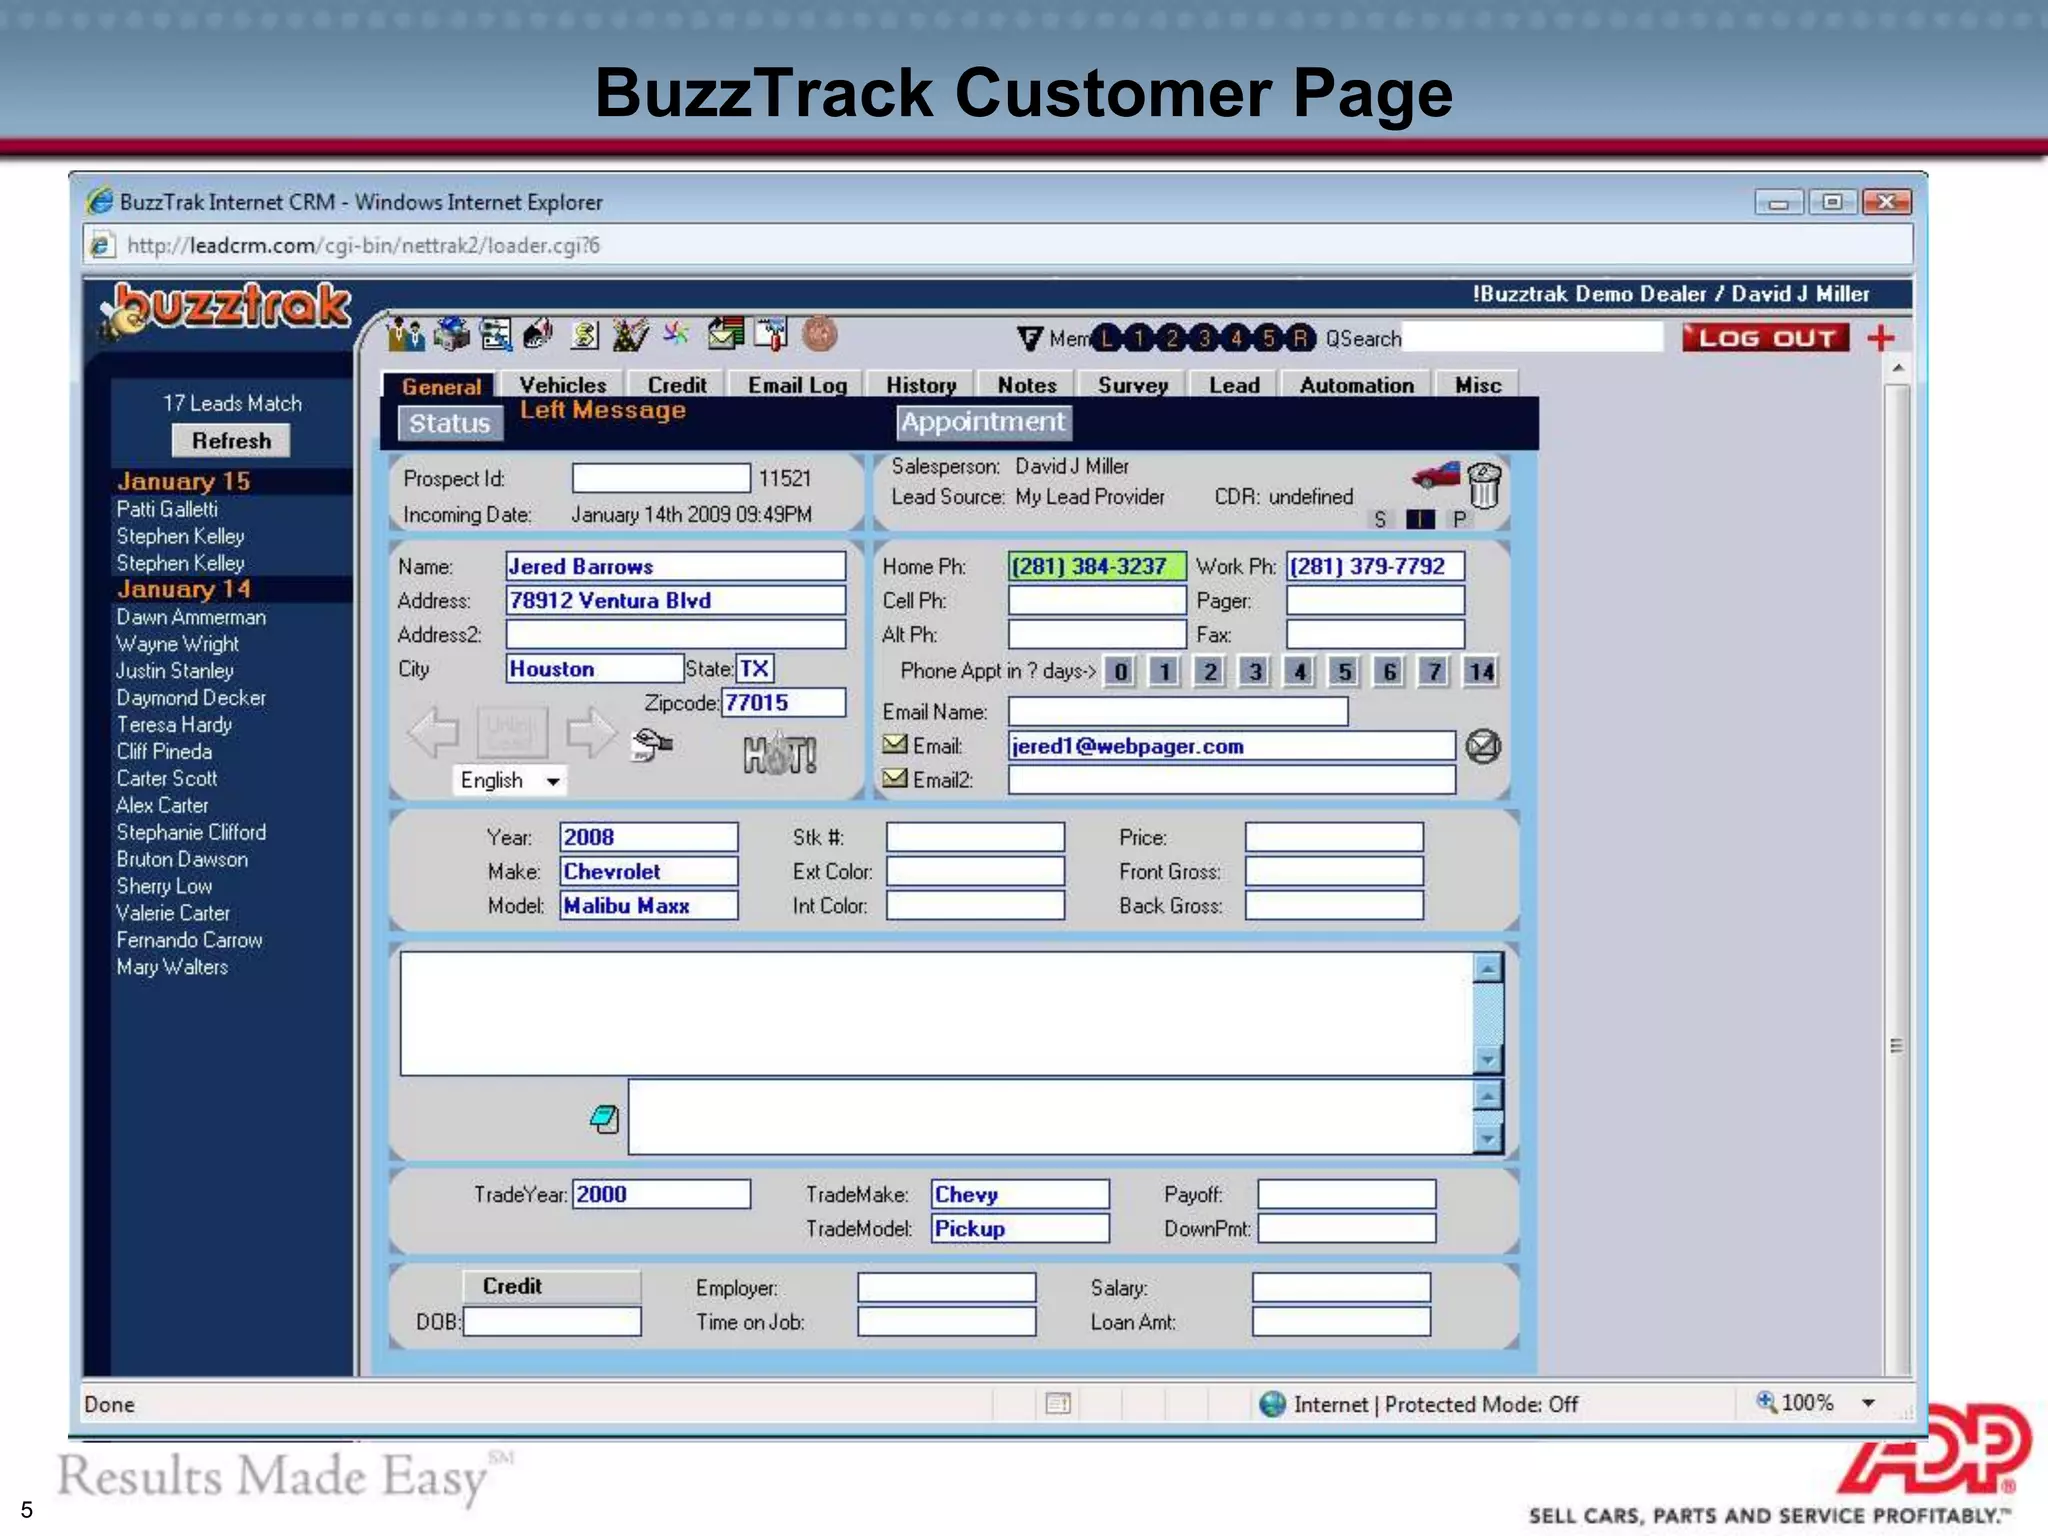The height and width of the screenshot is (1536, 2048).
Task: Click the lower notes box up scroll arrow
Action: 1488,1095
